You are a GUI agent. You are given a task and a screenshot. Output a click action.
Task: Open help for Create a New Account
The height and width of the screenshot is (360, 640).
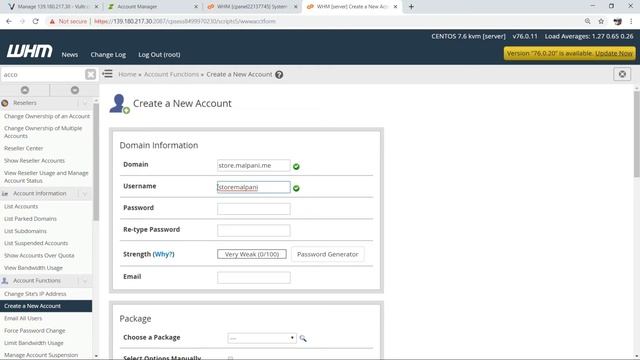[x=279, y=75]
